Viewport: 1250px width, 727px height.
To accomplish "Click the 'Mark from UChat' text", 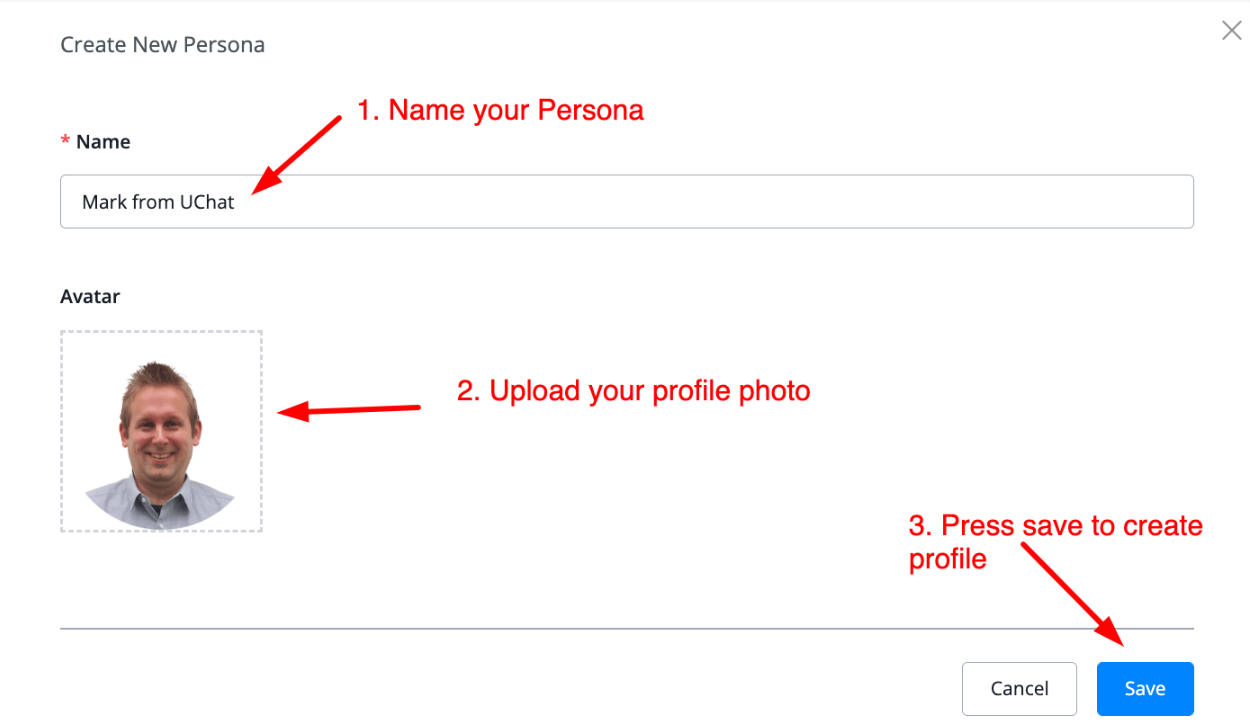I will click(x=158, y=202).
